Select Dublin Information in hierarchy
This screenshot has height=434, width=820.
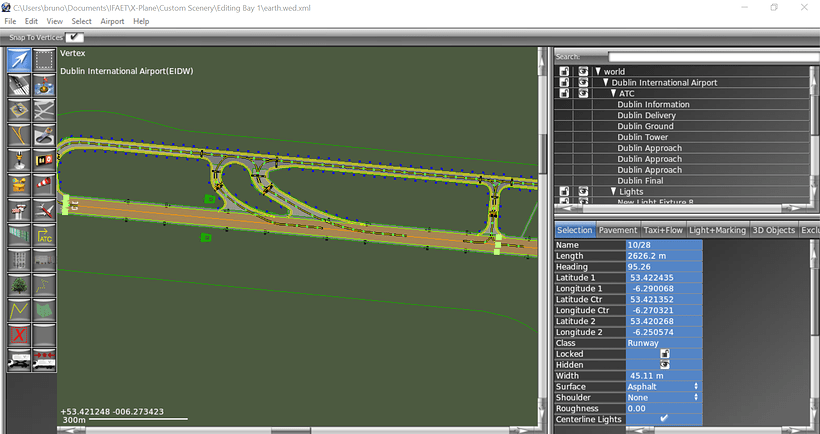tap(653, 104)
